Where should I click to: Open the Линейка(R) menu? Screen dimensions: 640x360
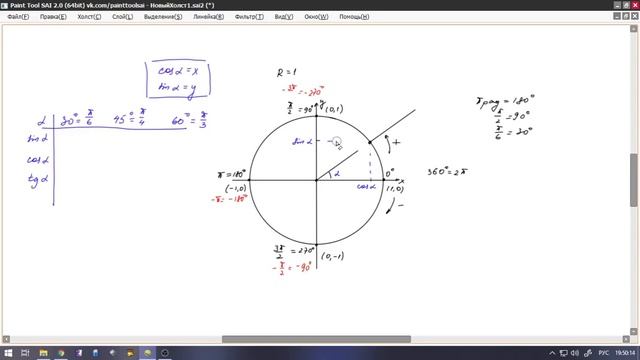tap(209, 17)
